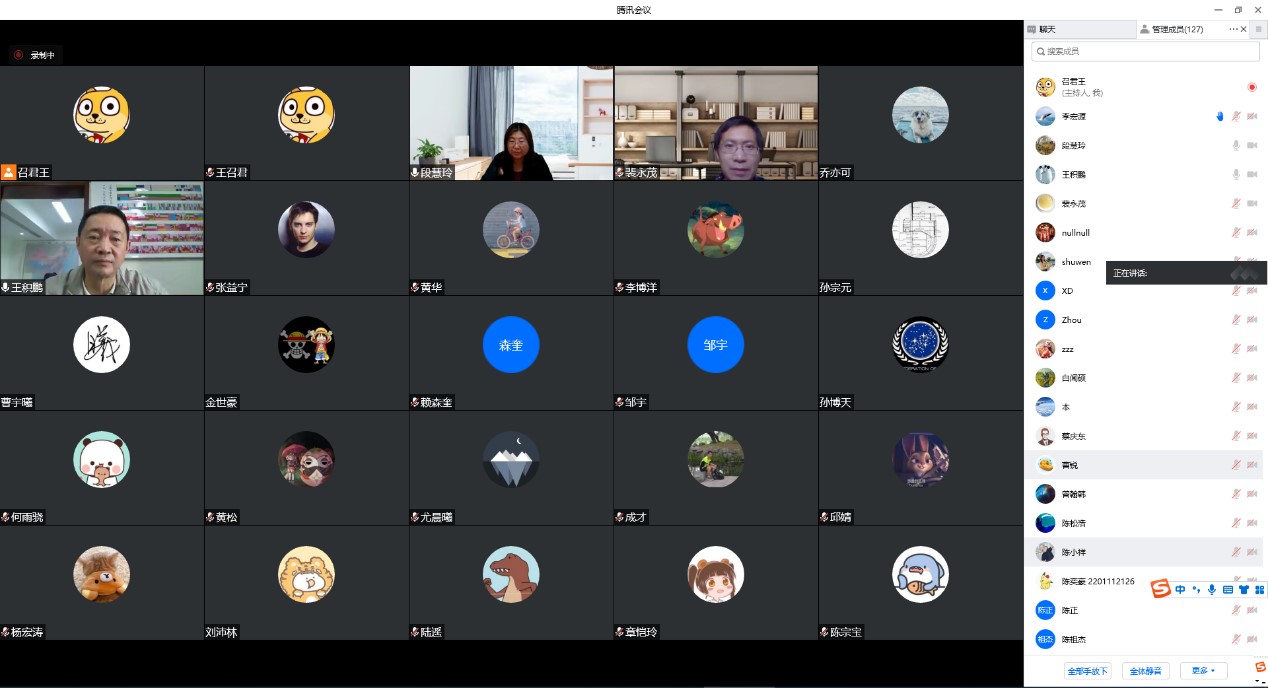This screenshot has width=1268, height=688.
Task: Switch to the 聊天 chat tab
Action: pos(1046,29)
